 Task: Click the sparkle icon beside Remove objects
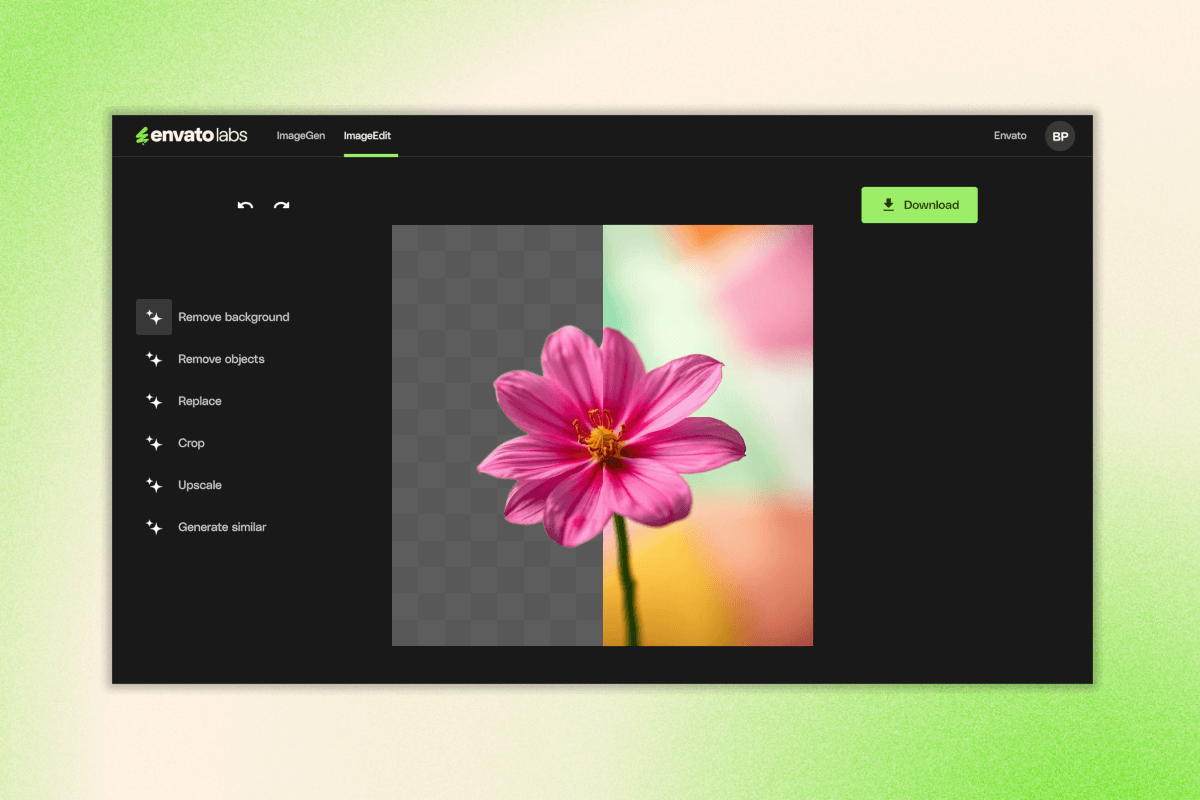click(154, 359)
